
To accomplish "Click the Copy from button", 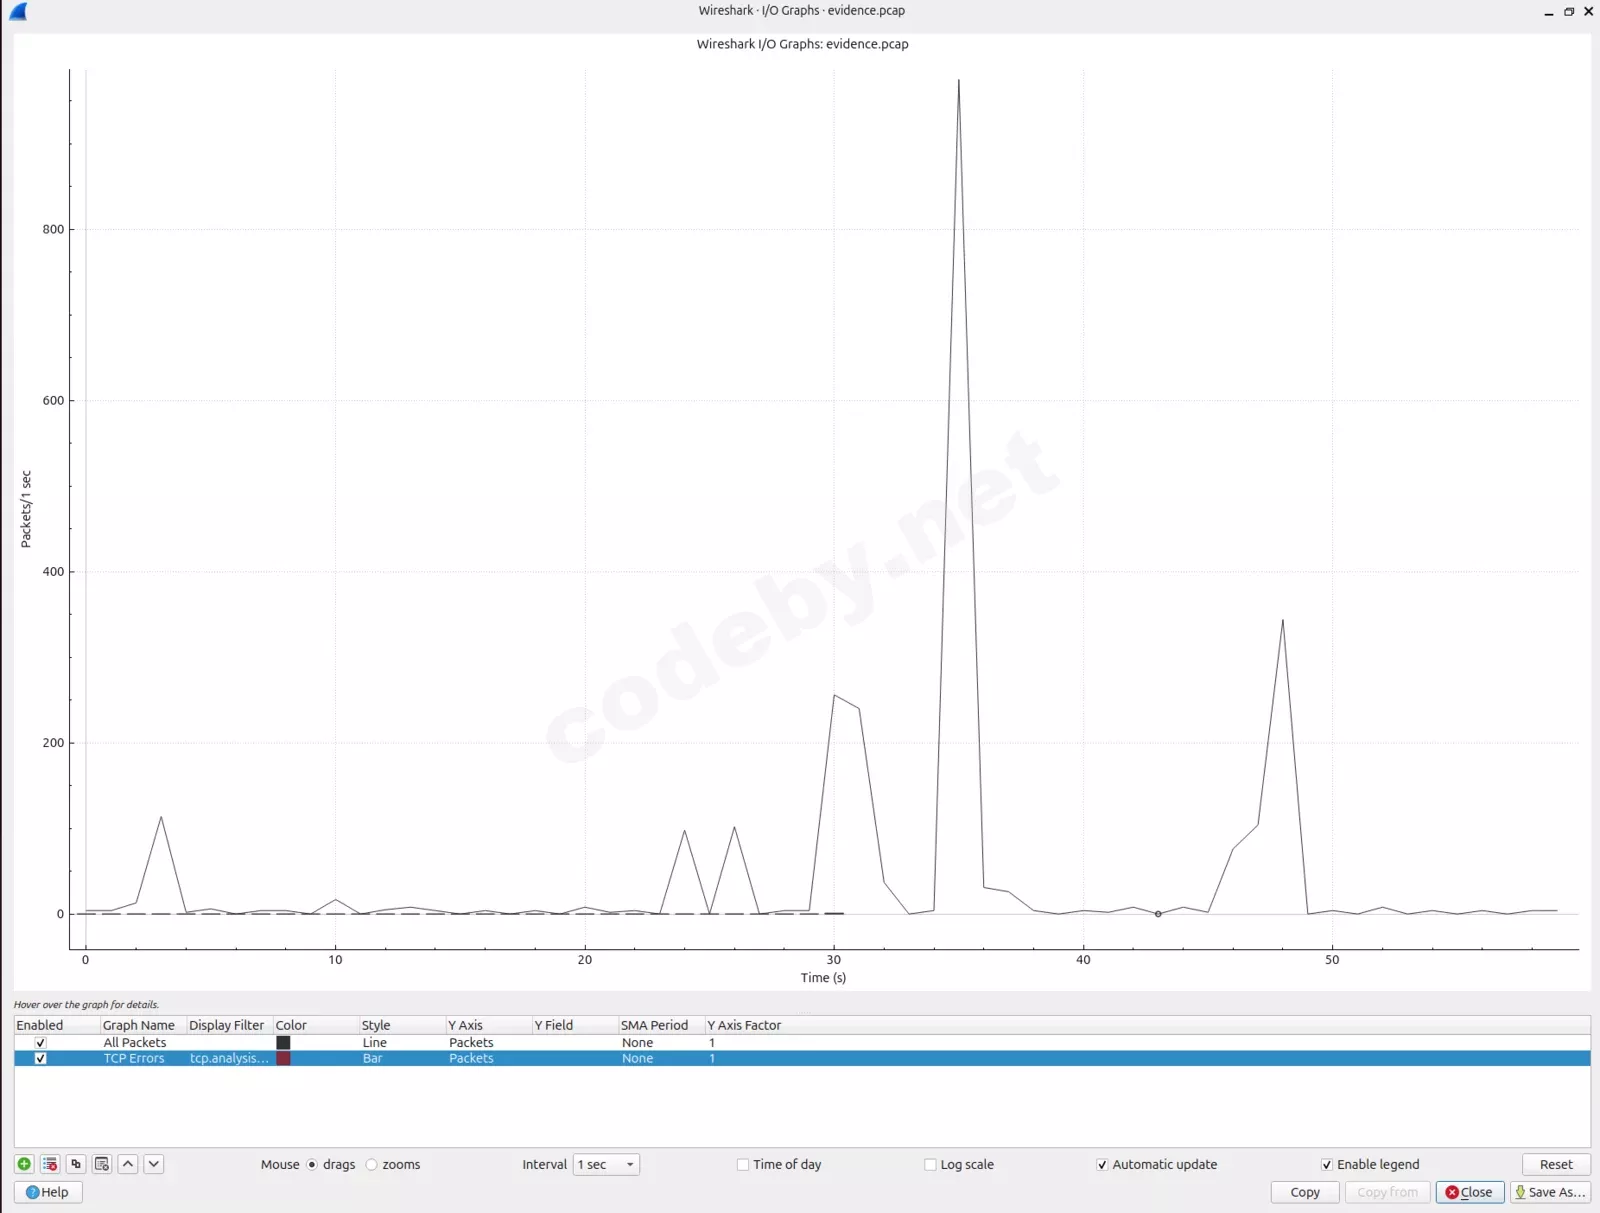I will pyautogui.click(x=1388, y=1192).
